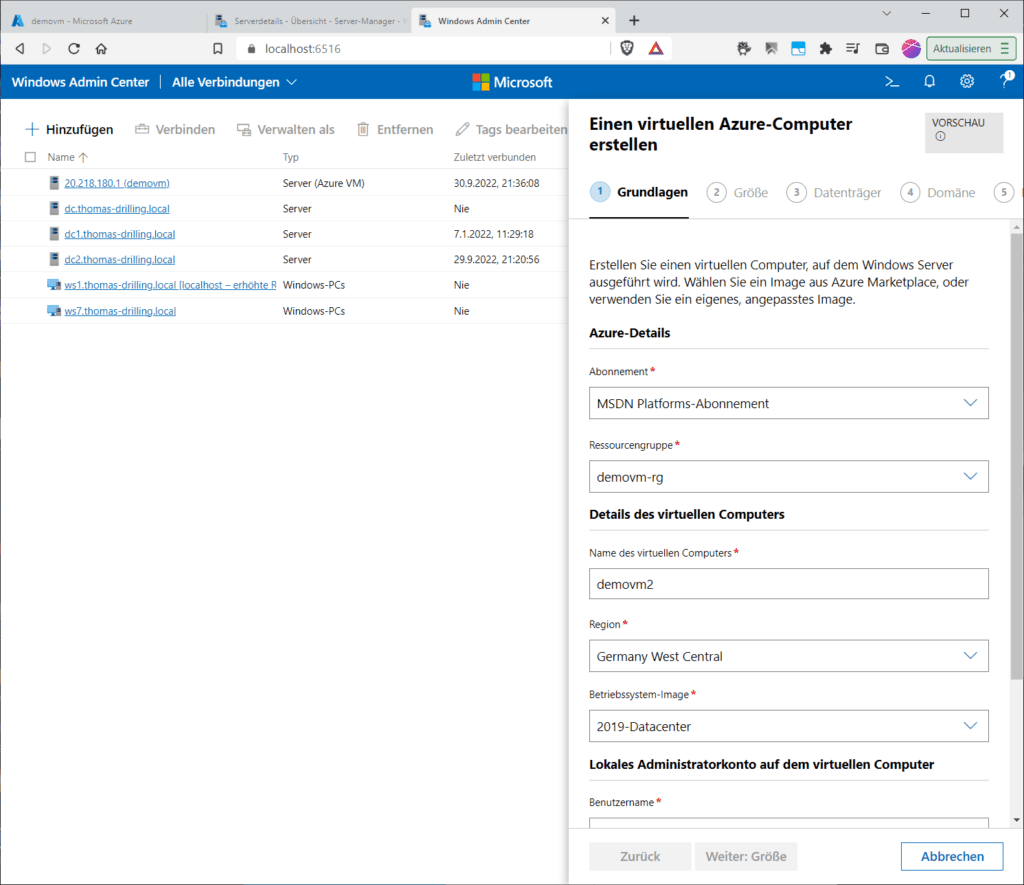
Task: Open the Betriebssystem-Image dropdown
Action: point(788,726)
